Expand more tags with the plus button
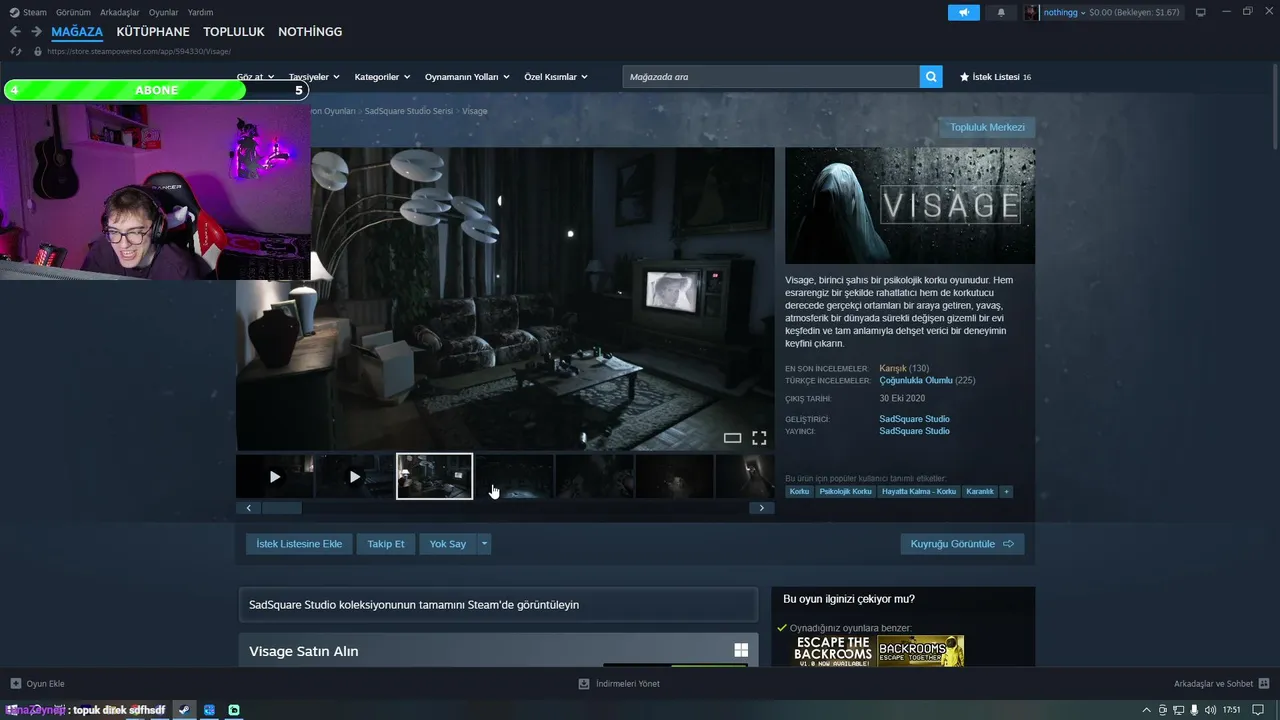Image resolution: width=1280 pixels, height=720 pixels. coord(1006,492)
